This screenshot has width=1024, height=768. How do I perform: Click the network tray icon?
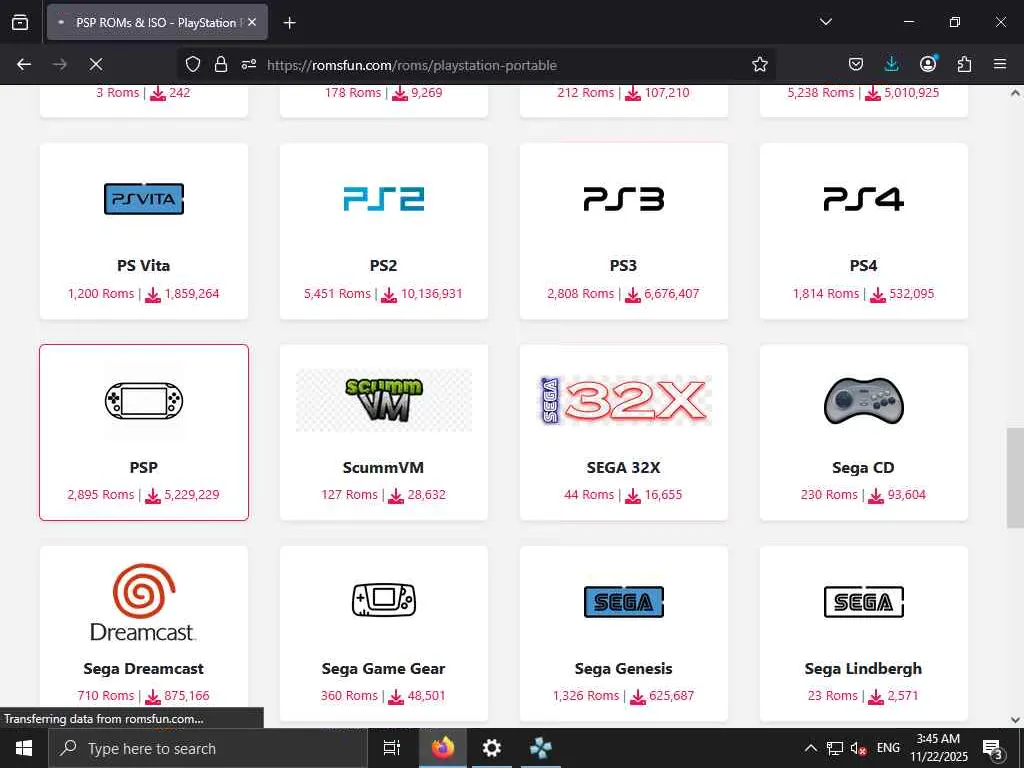[835, 748]
